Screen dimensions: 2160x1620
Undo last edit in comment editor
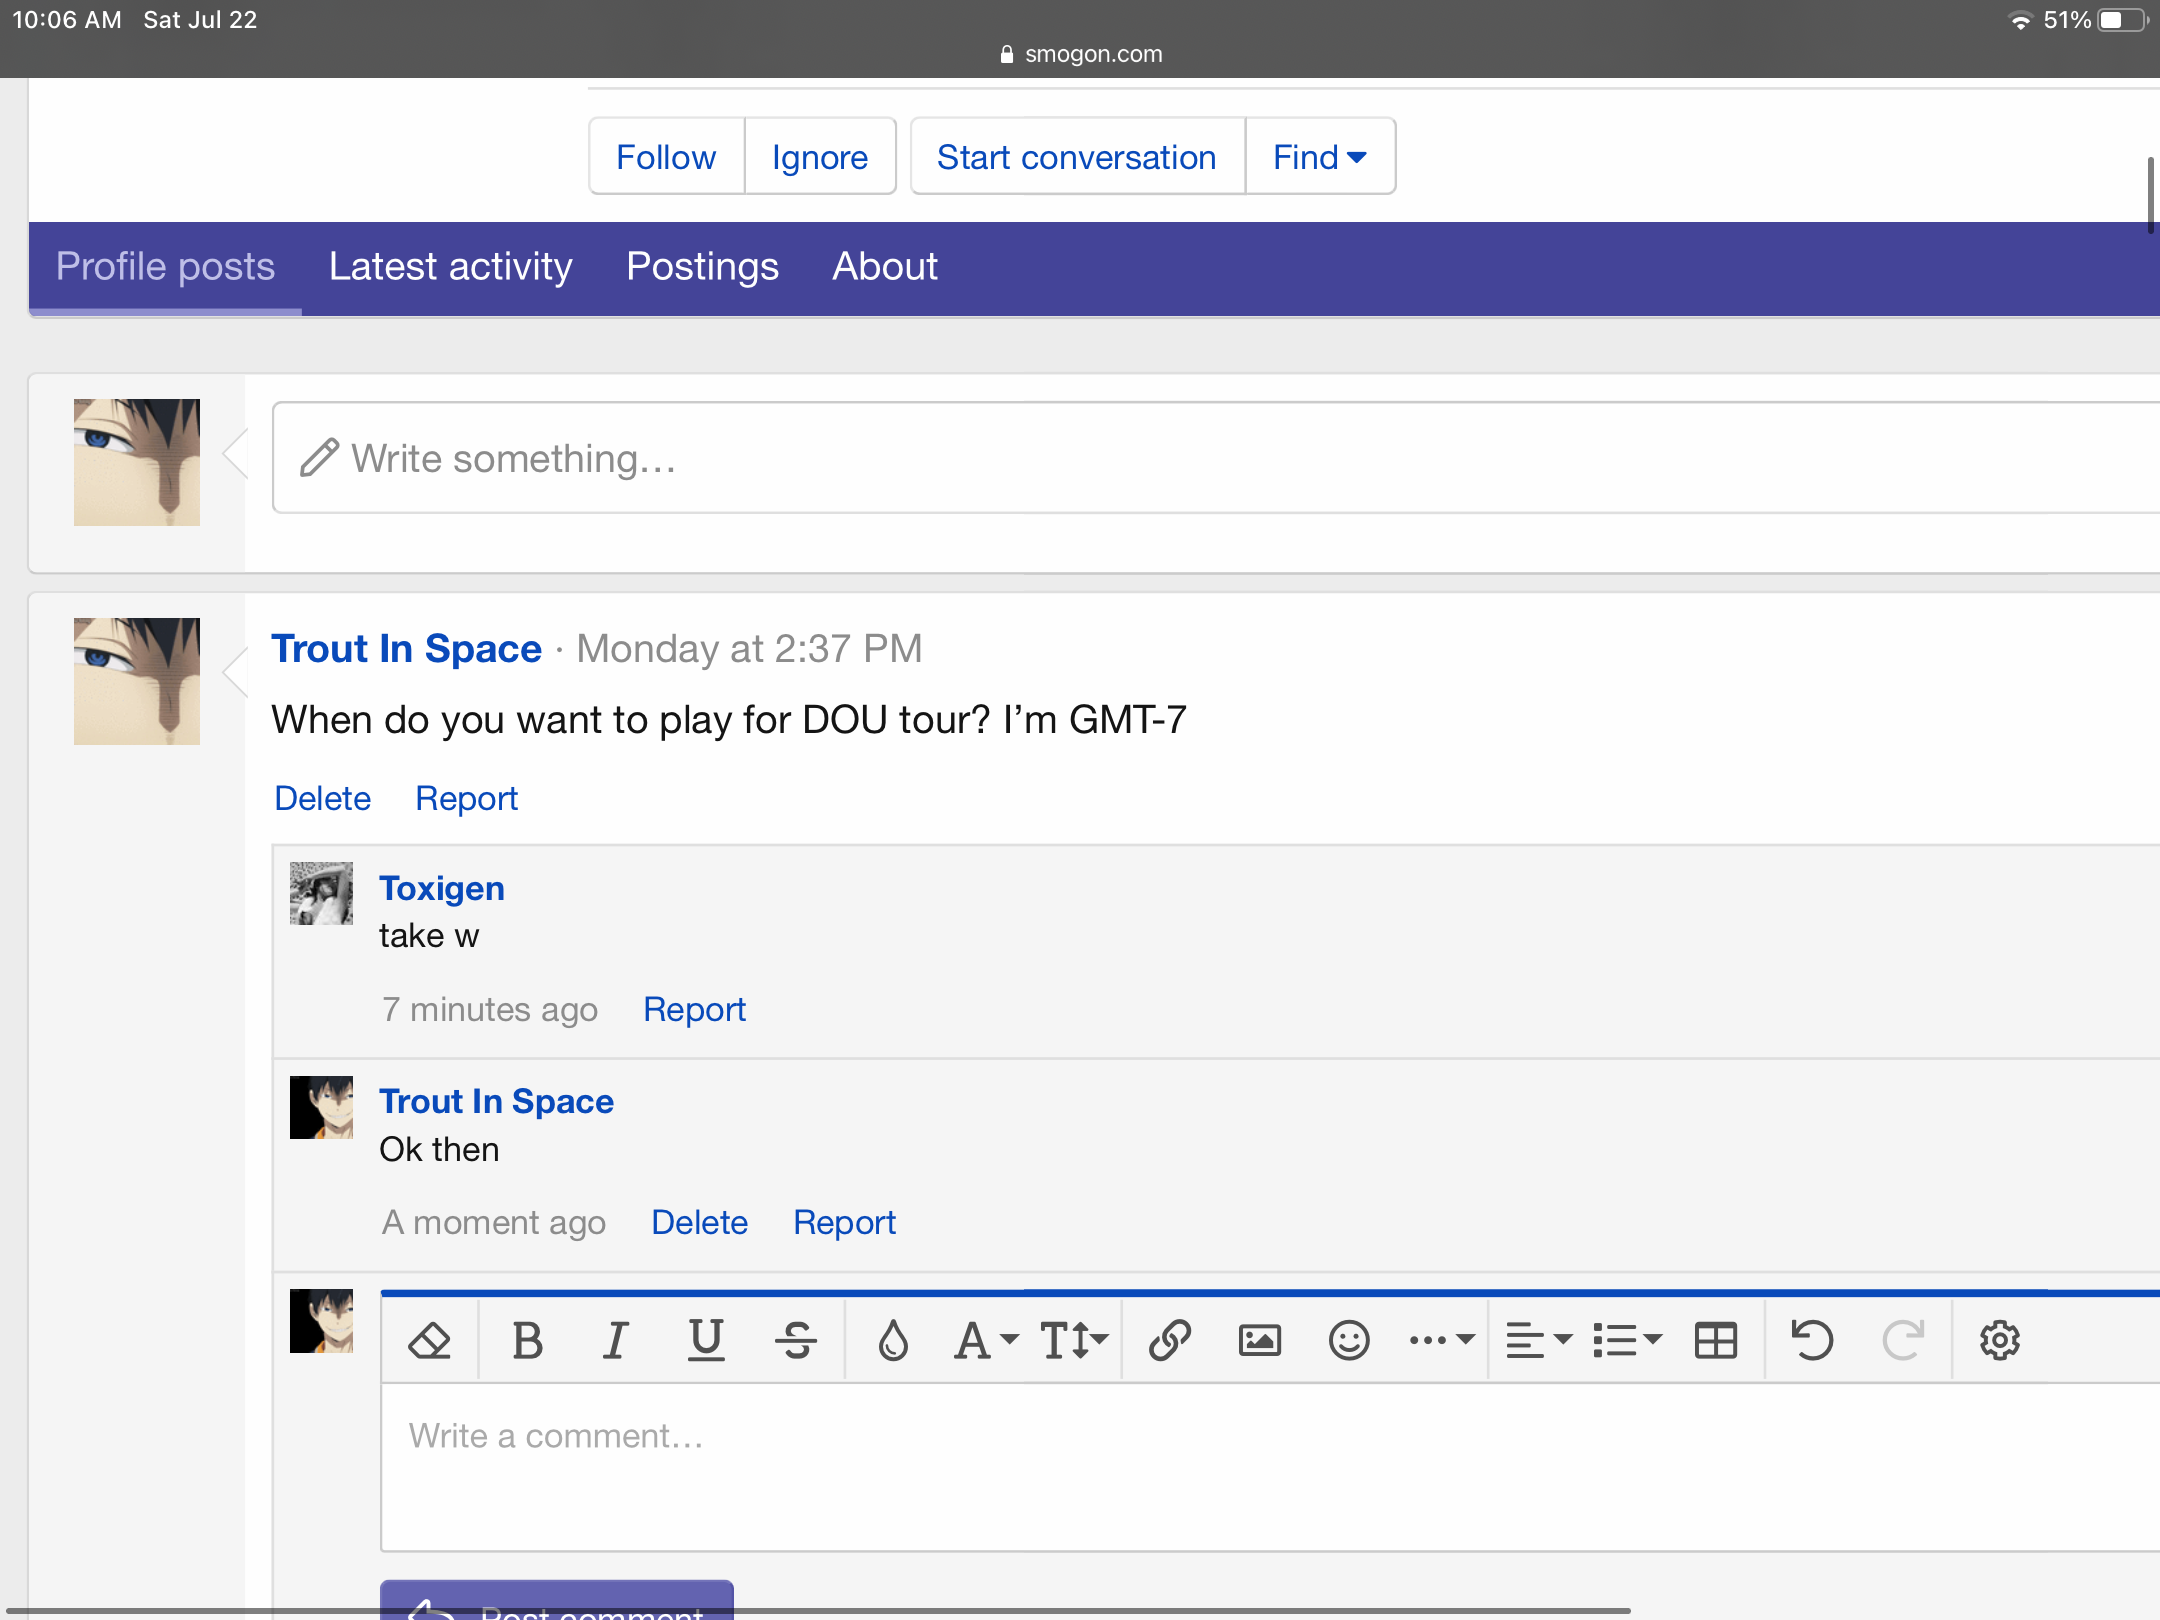(x=1811, y=1340)
